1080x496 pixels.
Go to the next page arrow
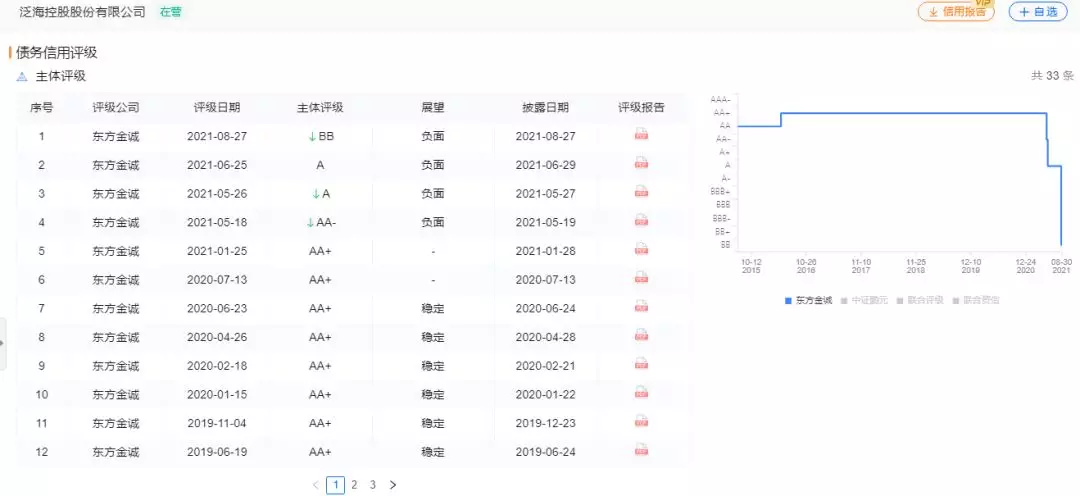pyautogui.click(x=393, y=485)
